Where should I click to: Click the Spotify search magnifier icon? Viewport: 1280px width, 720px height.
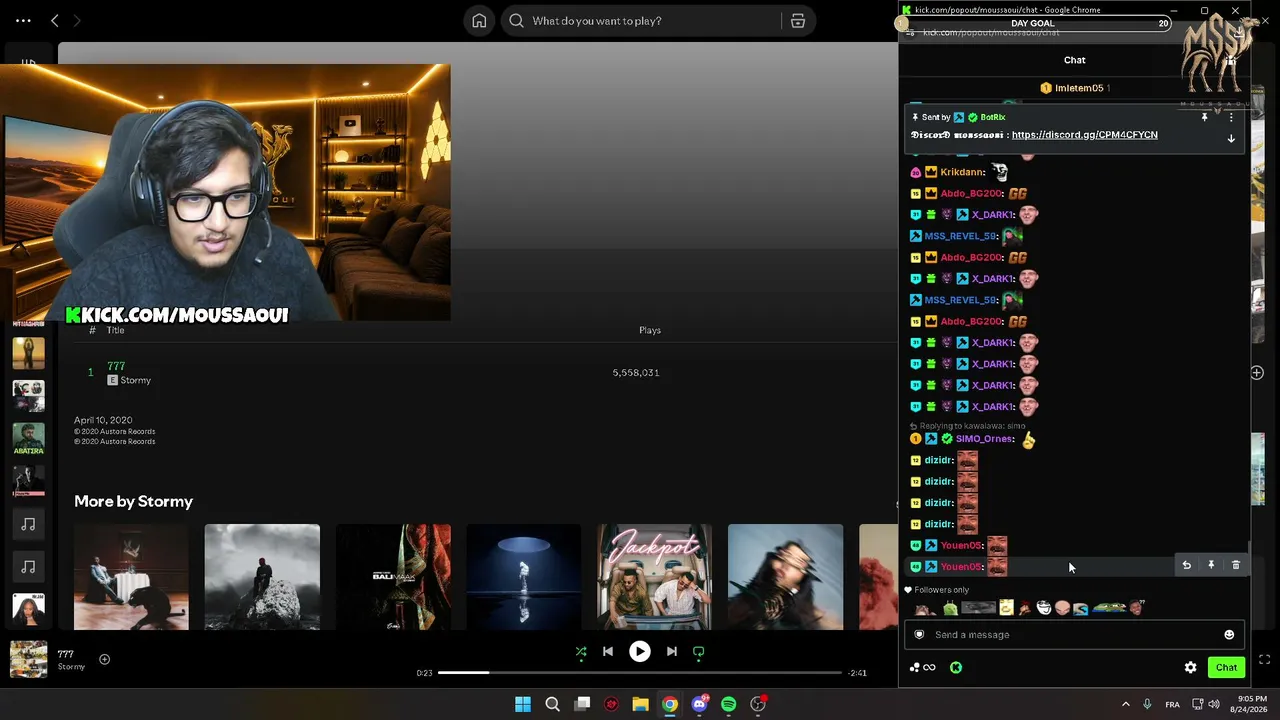(x=516, y=21)
